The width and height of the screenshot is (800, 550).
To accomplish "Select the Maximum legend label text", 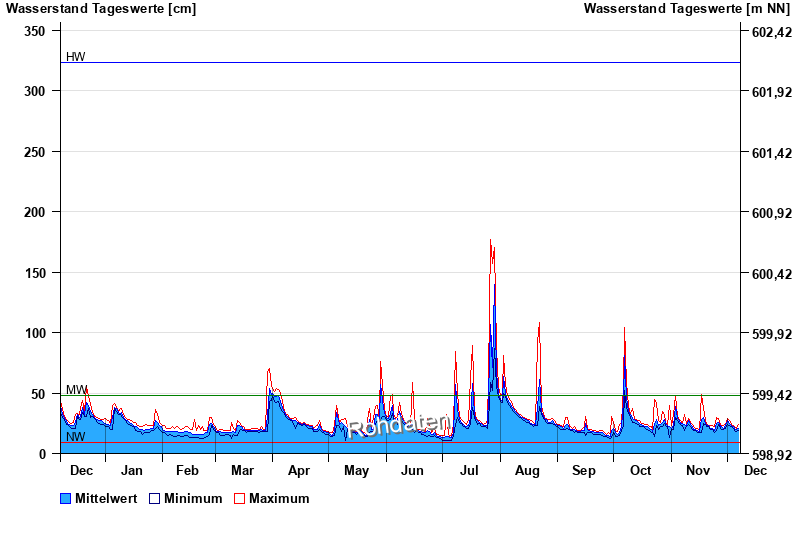I will [x=279, y=498].
